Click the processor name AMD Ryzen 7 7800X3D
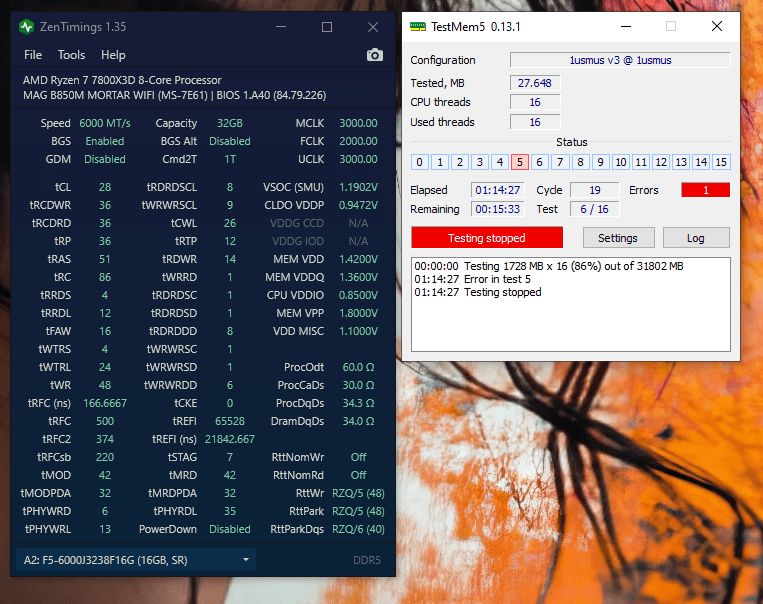Viewport: 763px width, 604px height. click(x=122, y=80)
